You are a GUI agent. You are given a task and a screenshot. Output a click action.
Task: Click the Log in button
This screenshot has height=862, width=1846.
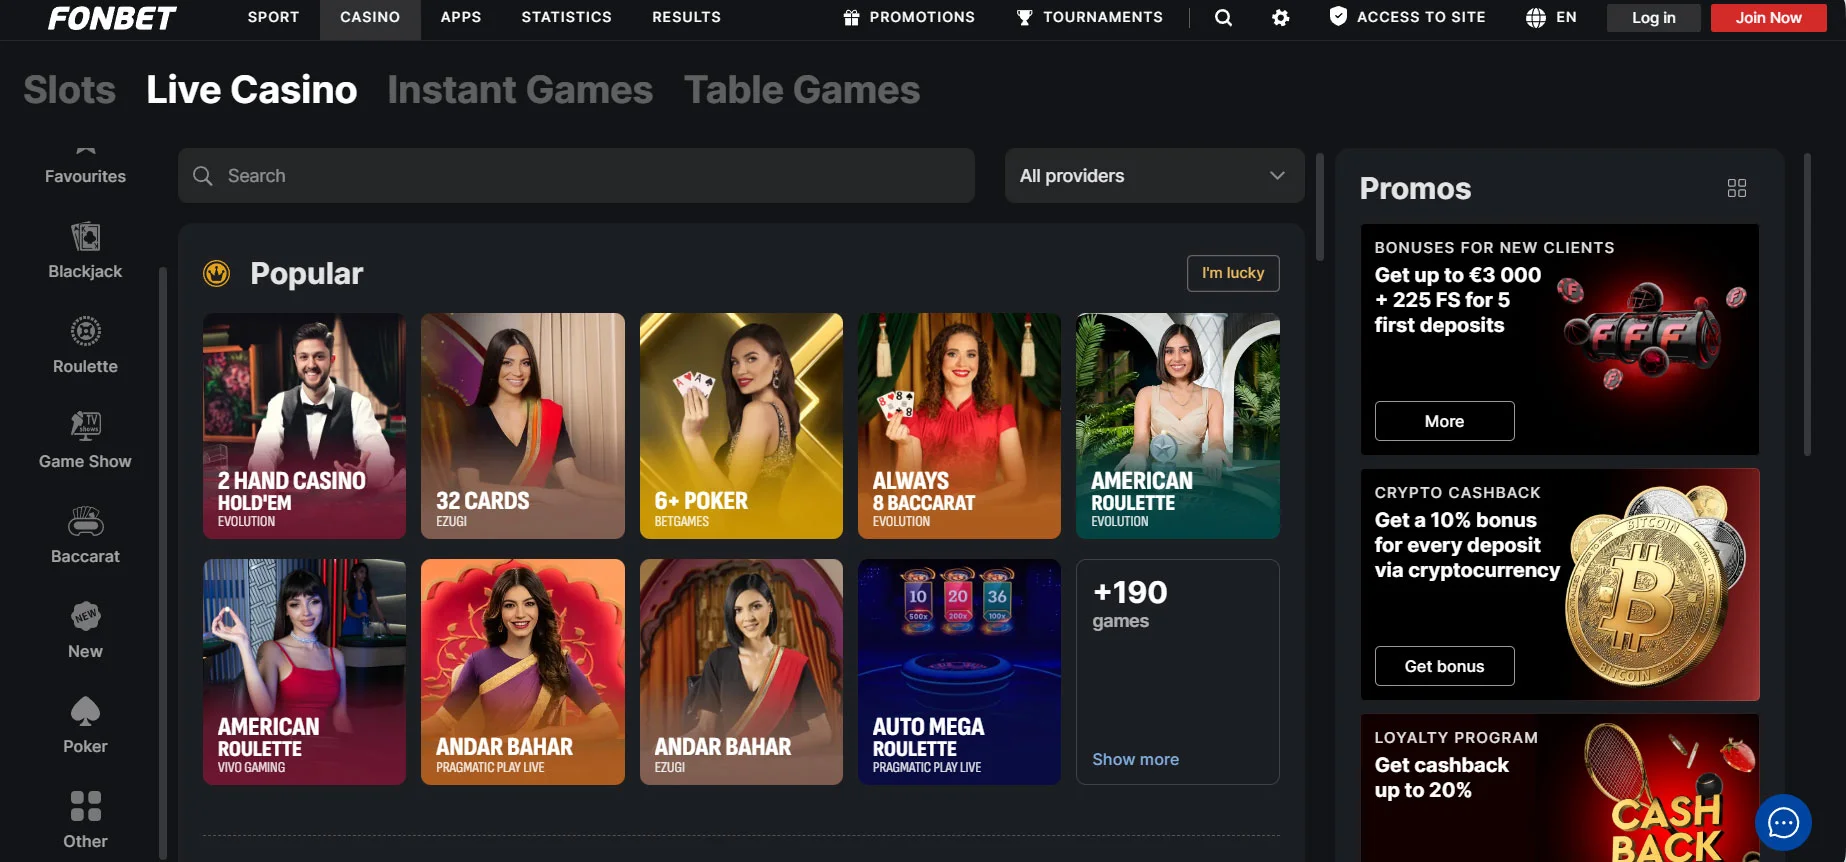[1653, 18]
